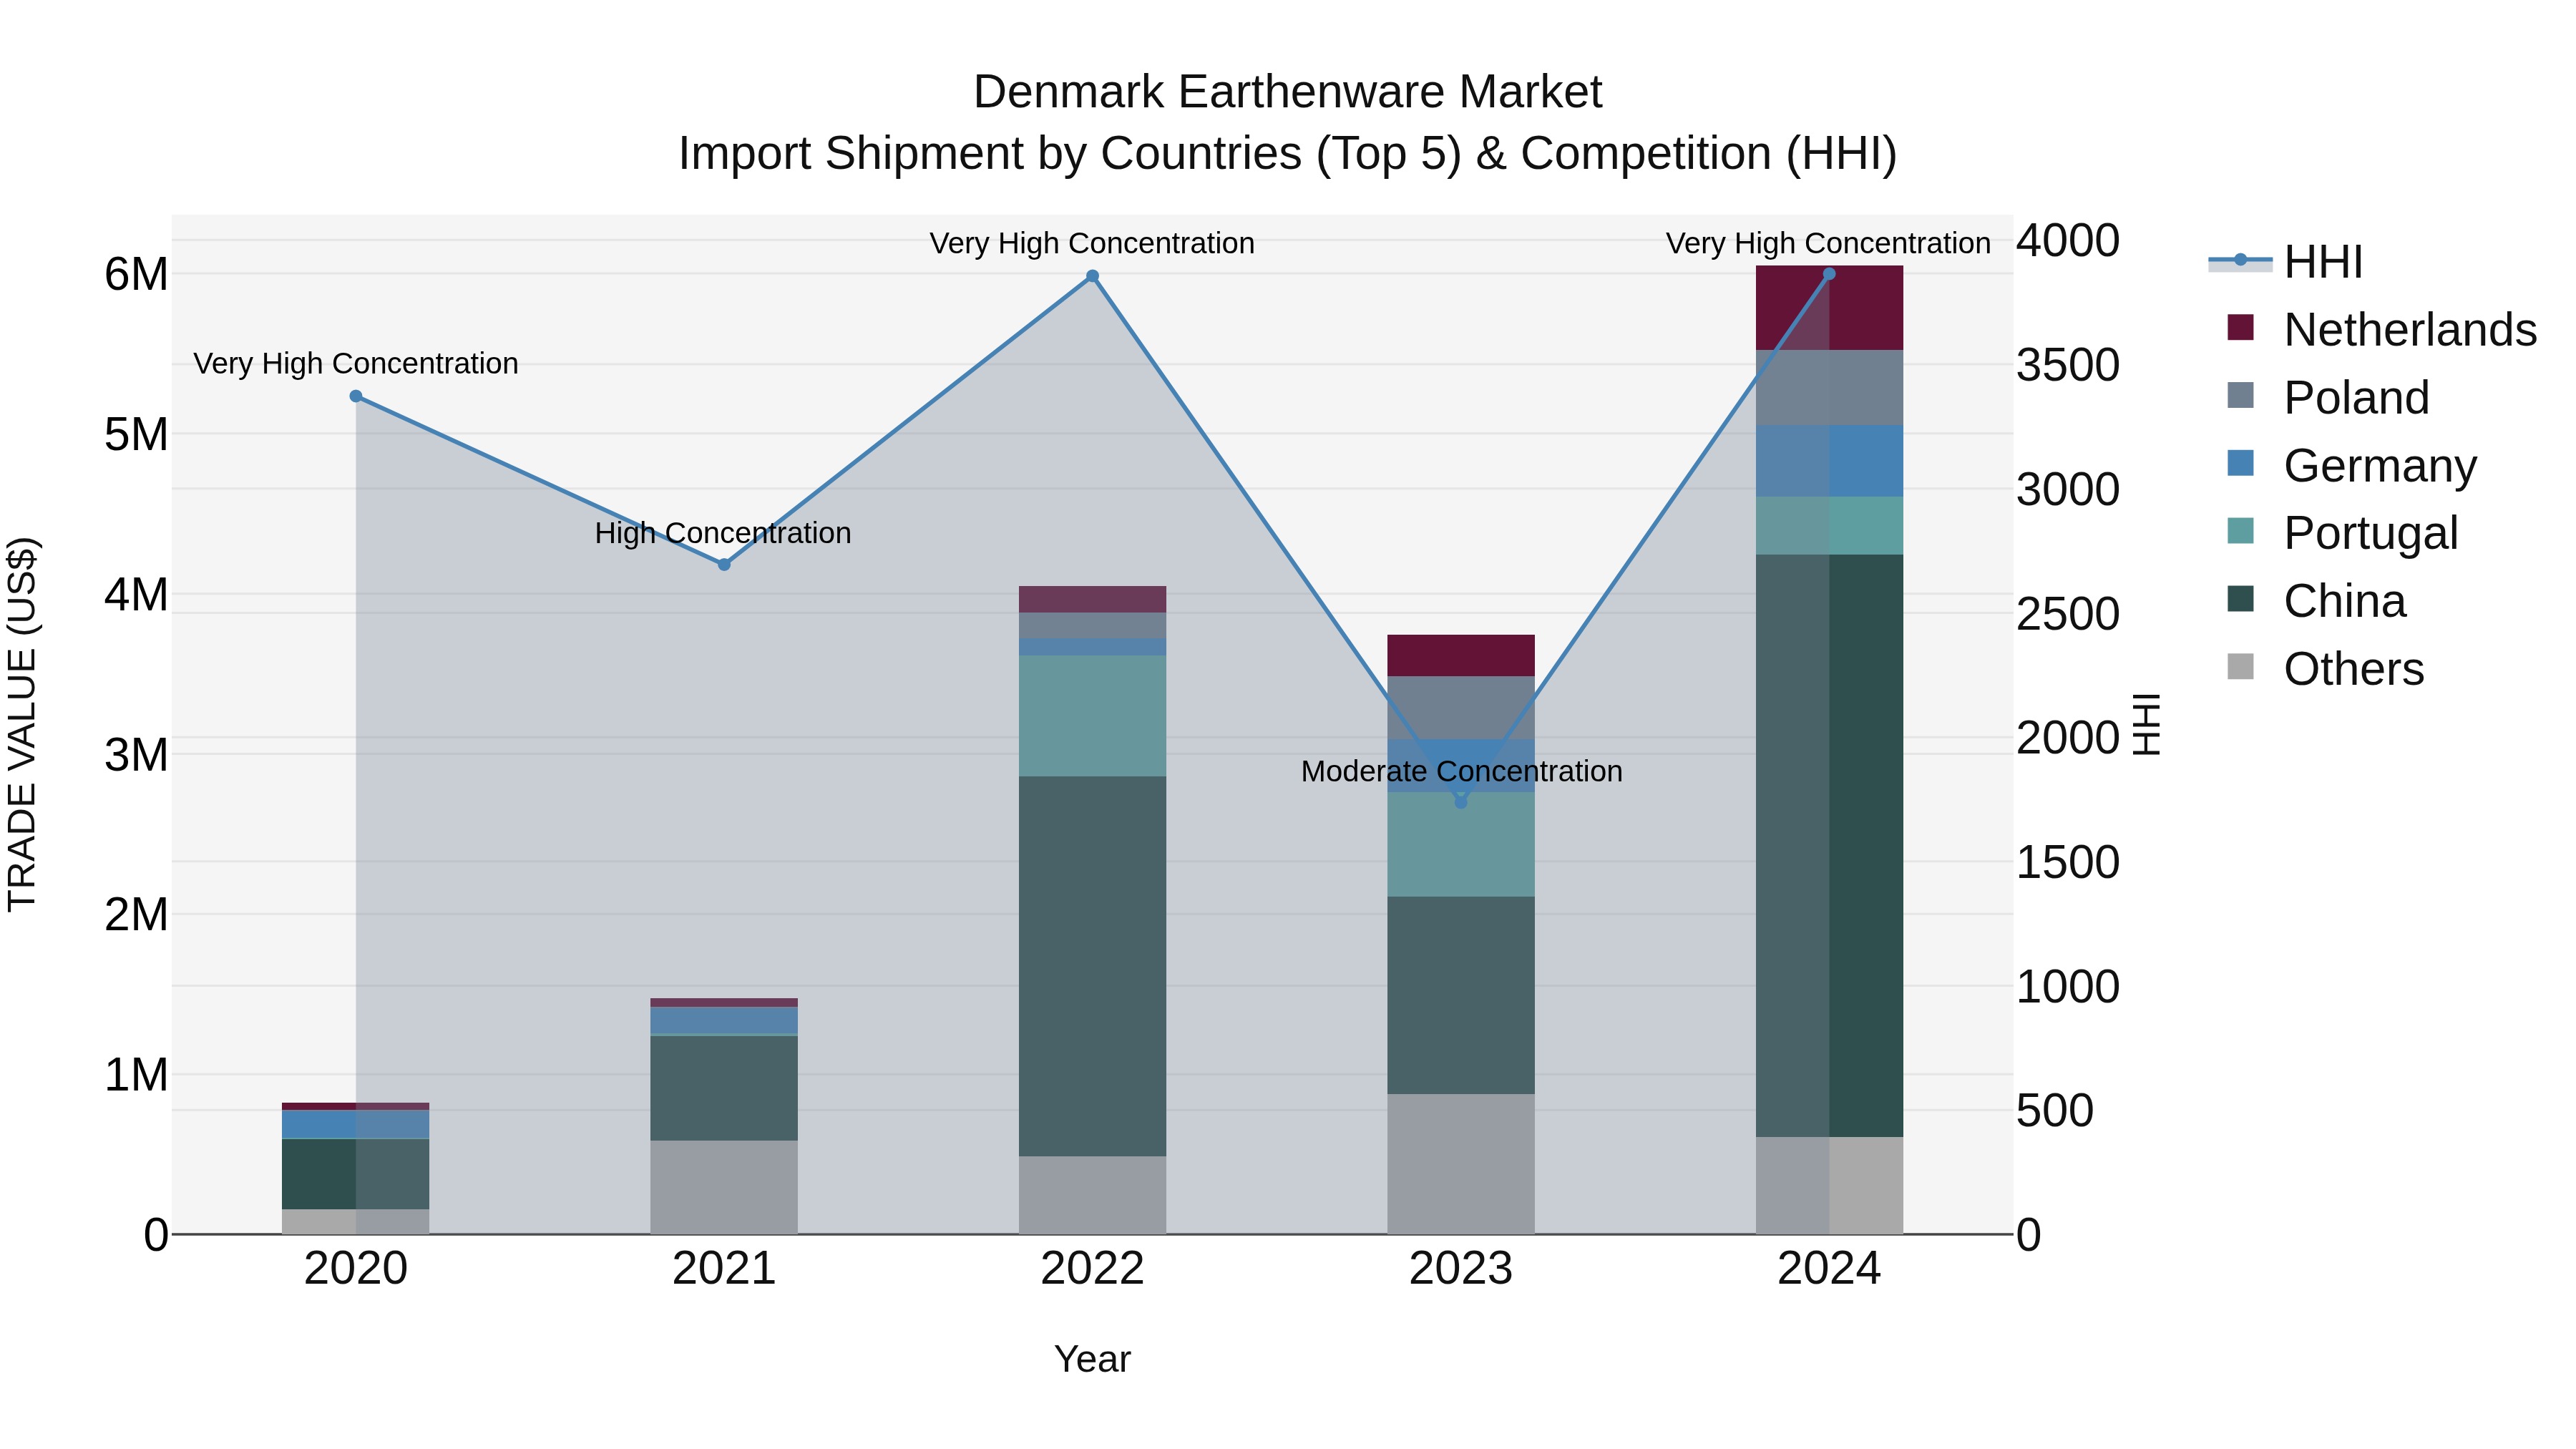Select the 2022 HHI data point

click(1093, 277)
